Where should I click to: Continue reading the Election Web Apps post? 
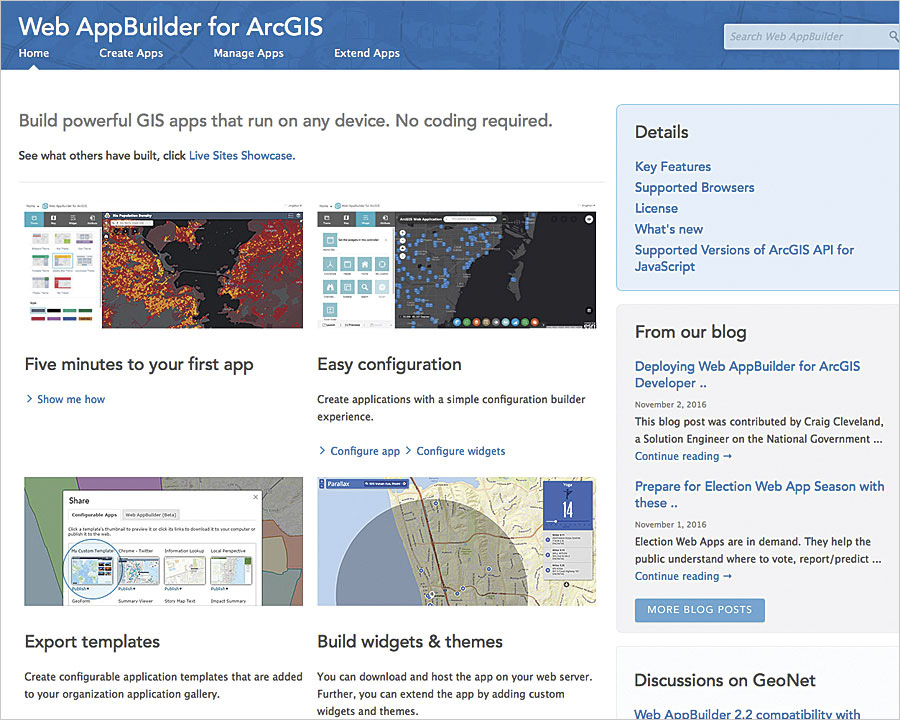(x=683, y=576)
